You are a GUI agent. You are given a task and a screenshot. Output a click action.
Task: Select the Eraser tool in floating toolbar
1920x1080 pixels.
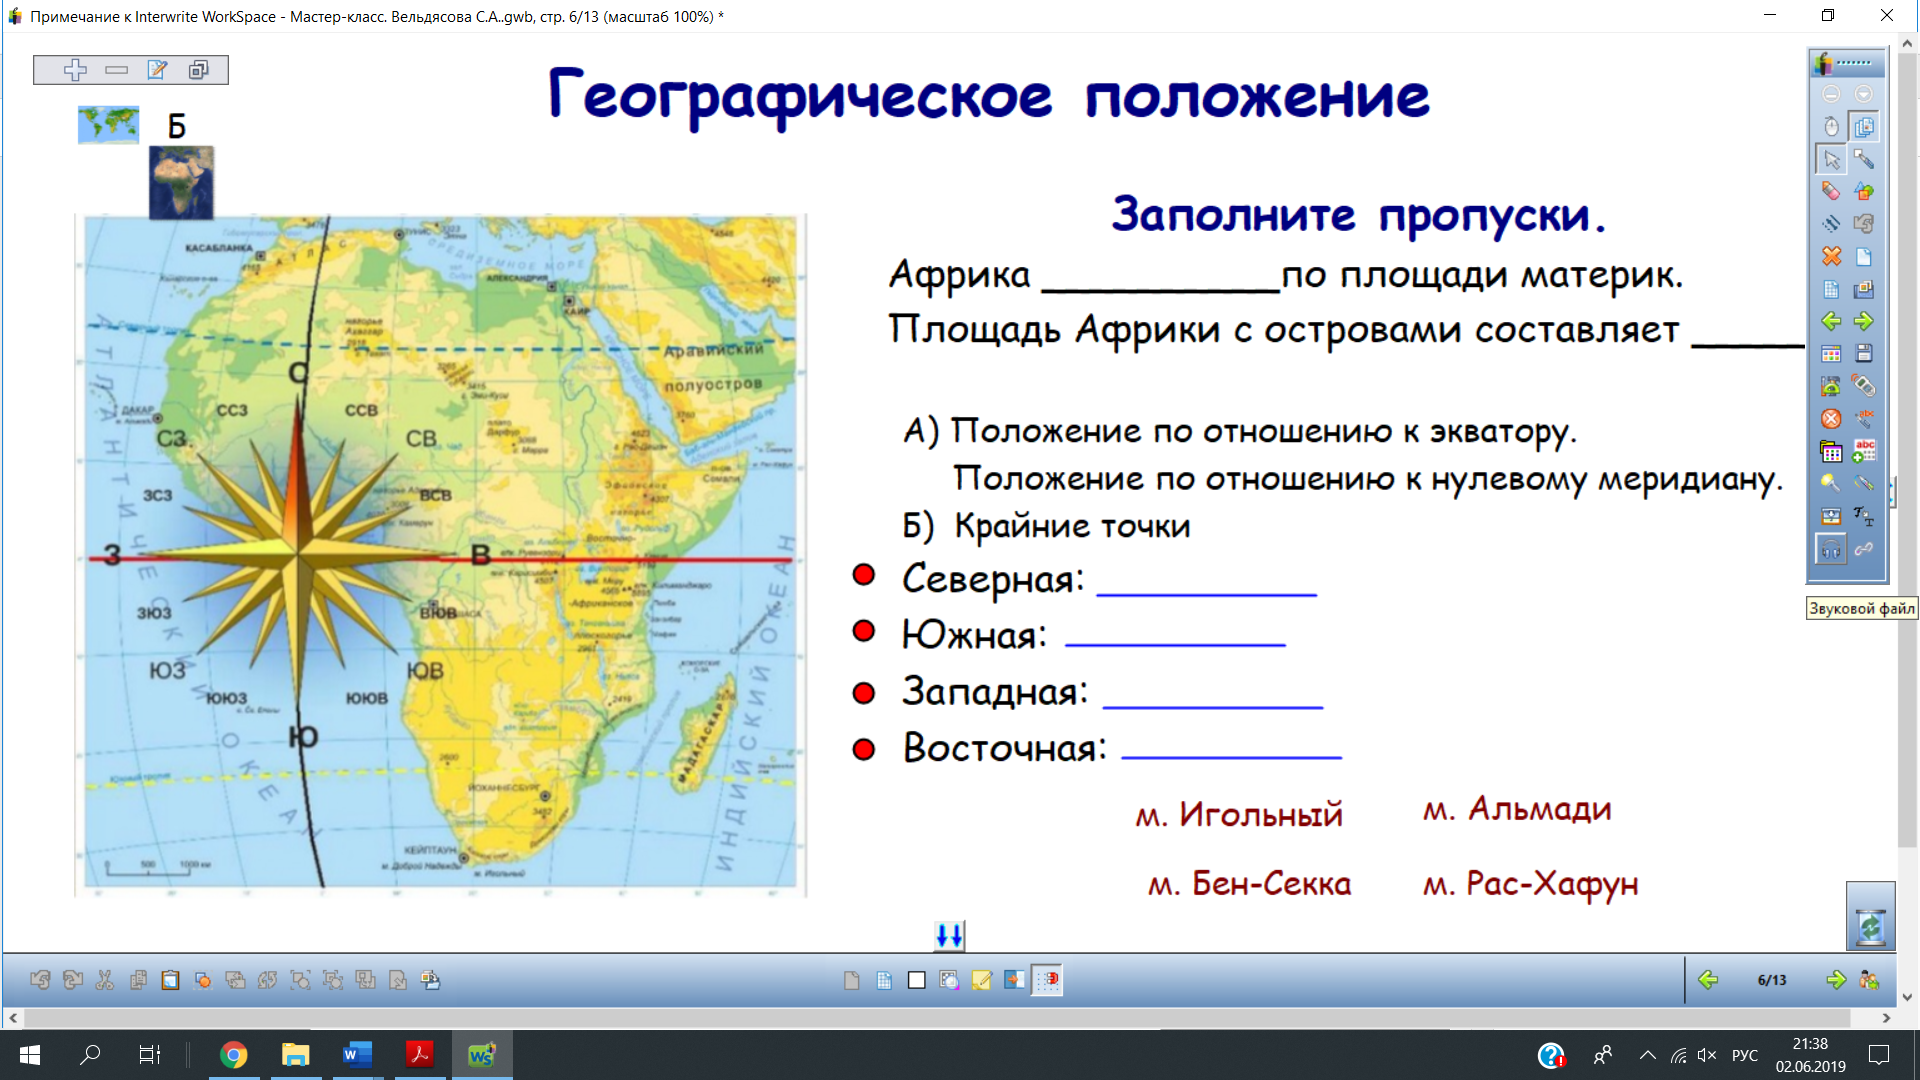click(1830, 191)
